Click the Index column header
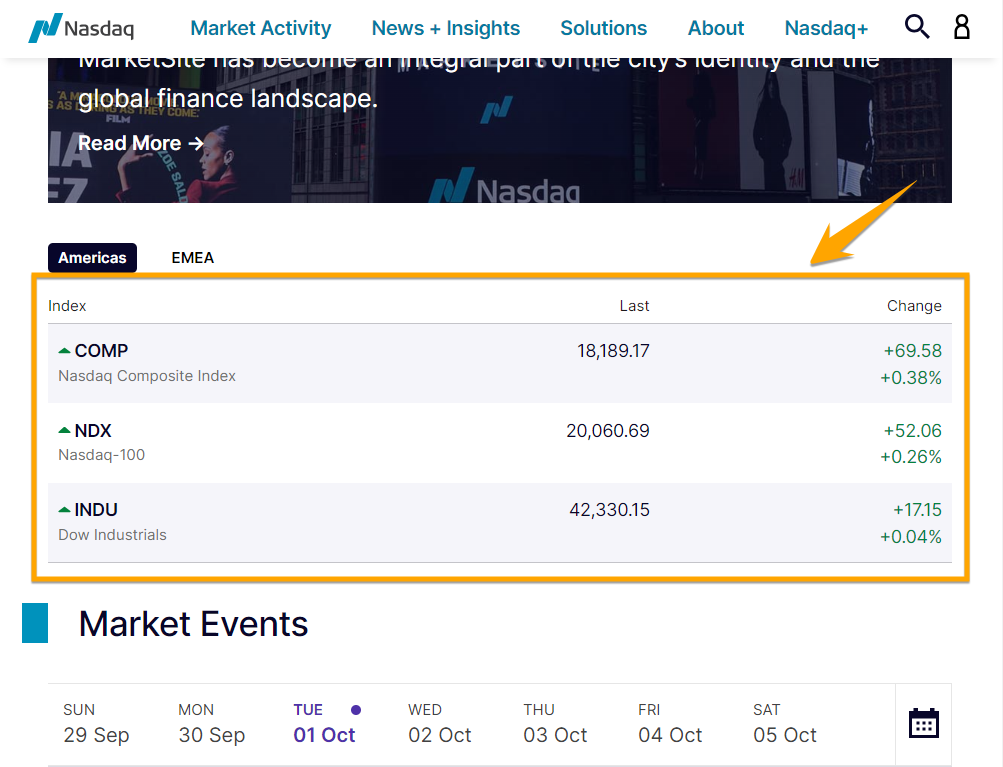 67,306
